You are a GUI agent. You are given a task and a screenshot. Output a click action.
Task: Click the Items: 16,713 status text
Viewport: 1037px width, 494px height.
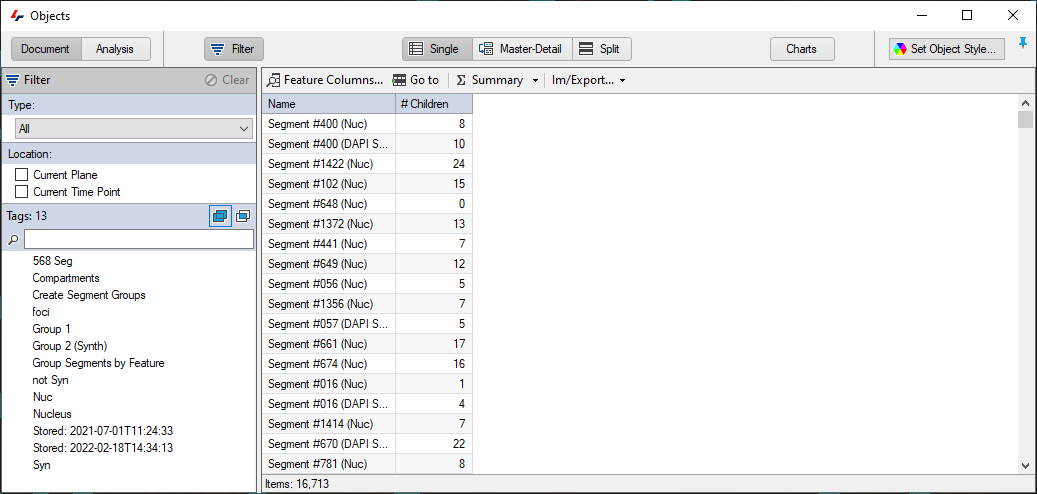point(297,484)
